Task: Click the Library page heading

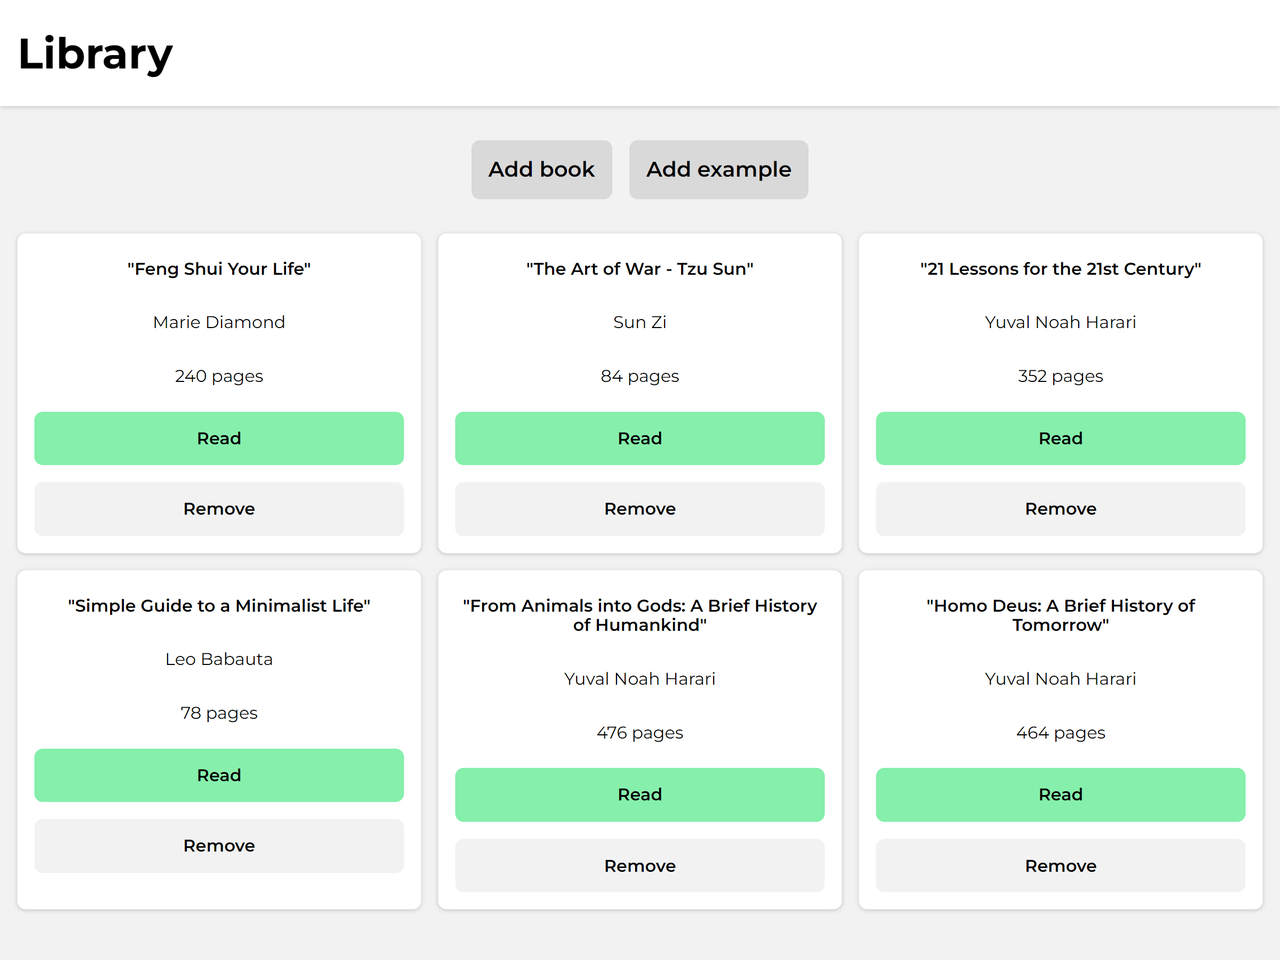Action: pos(96,54)
